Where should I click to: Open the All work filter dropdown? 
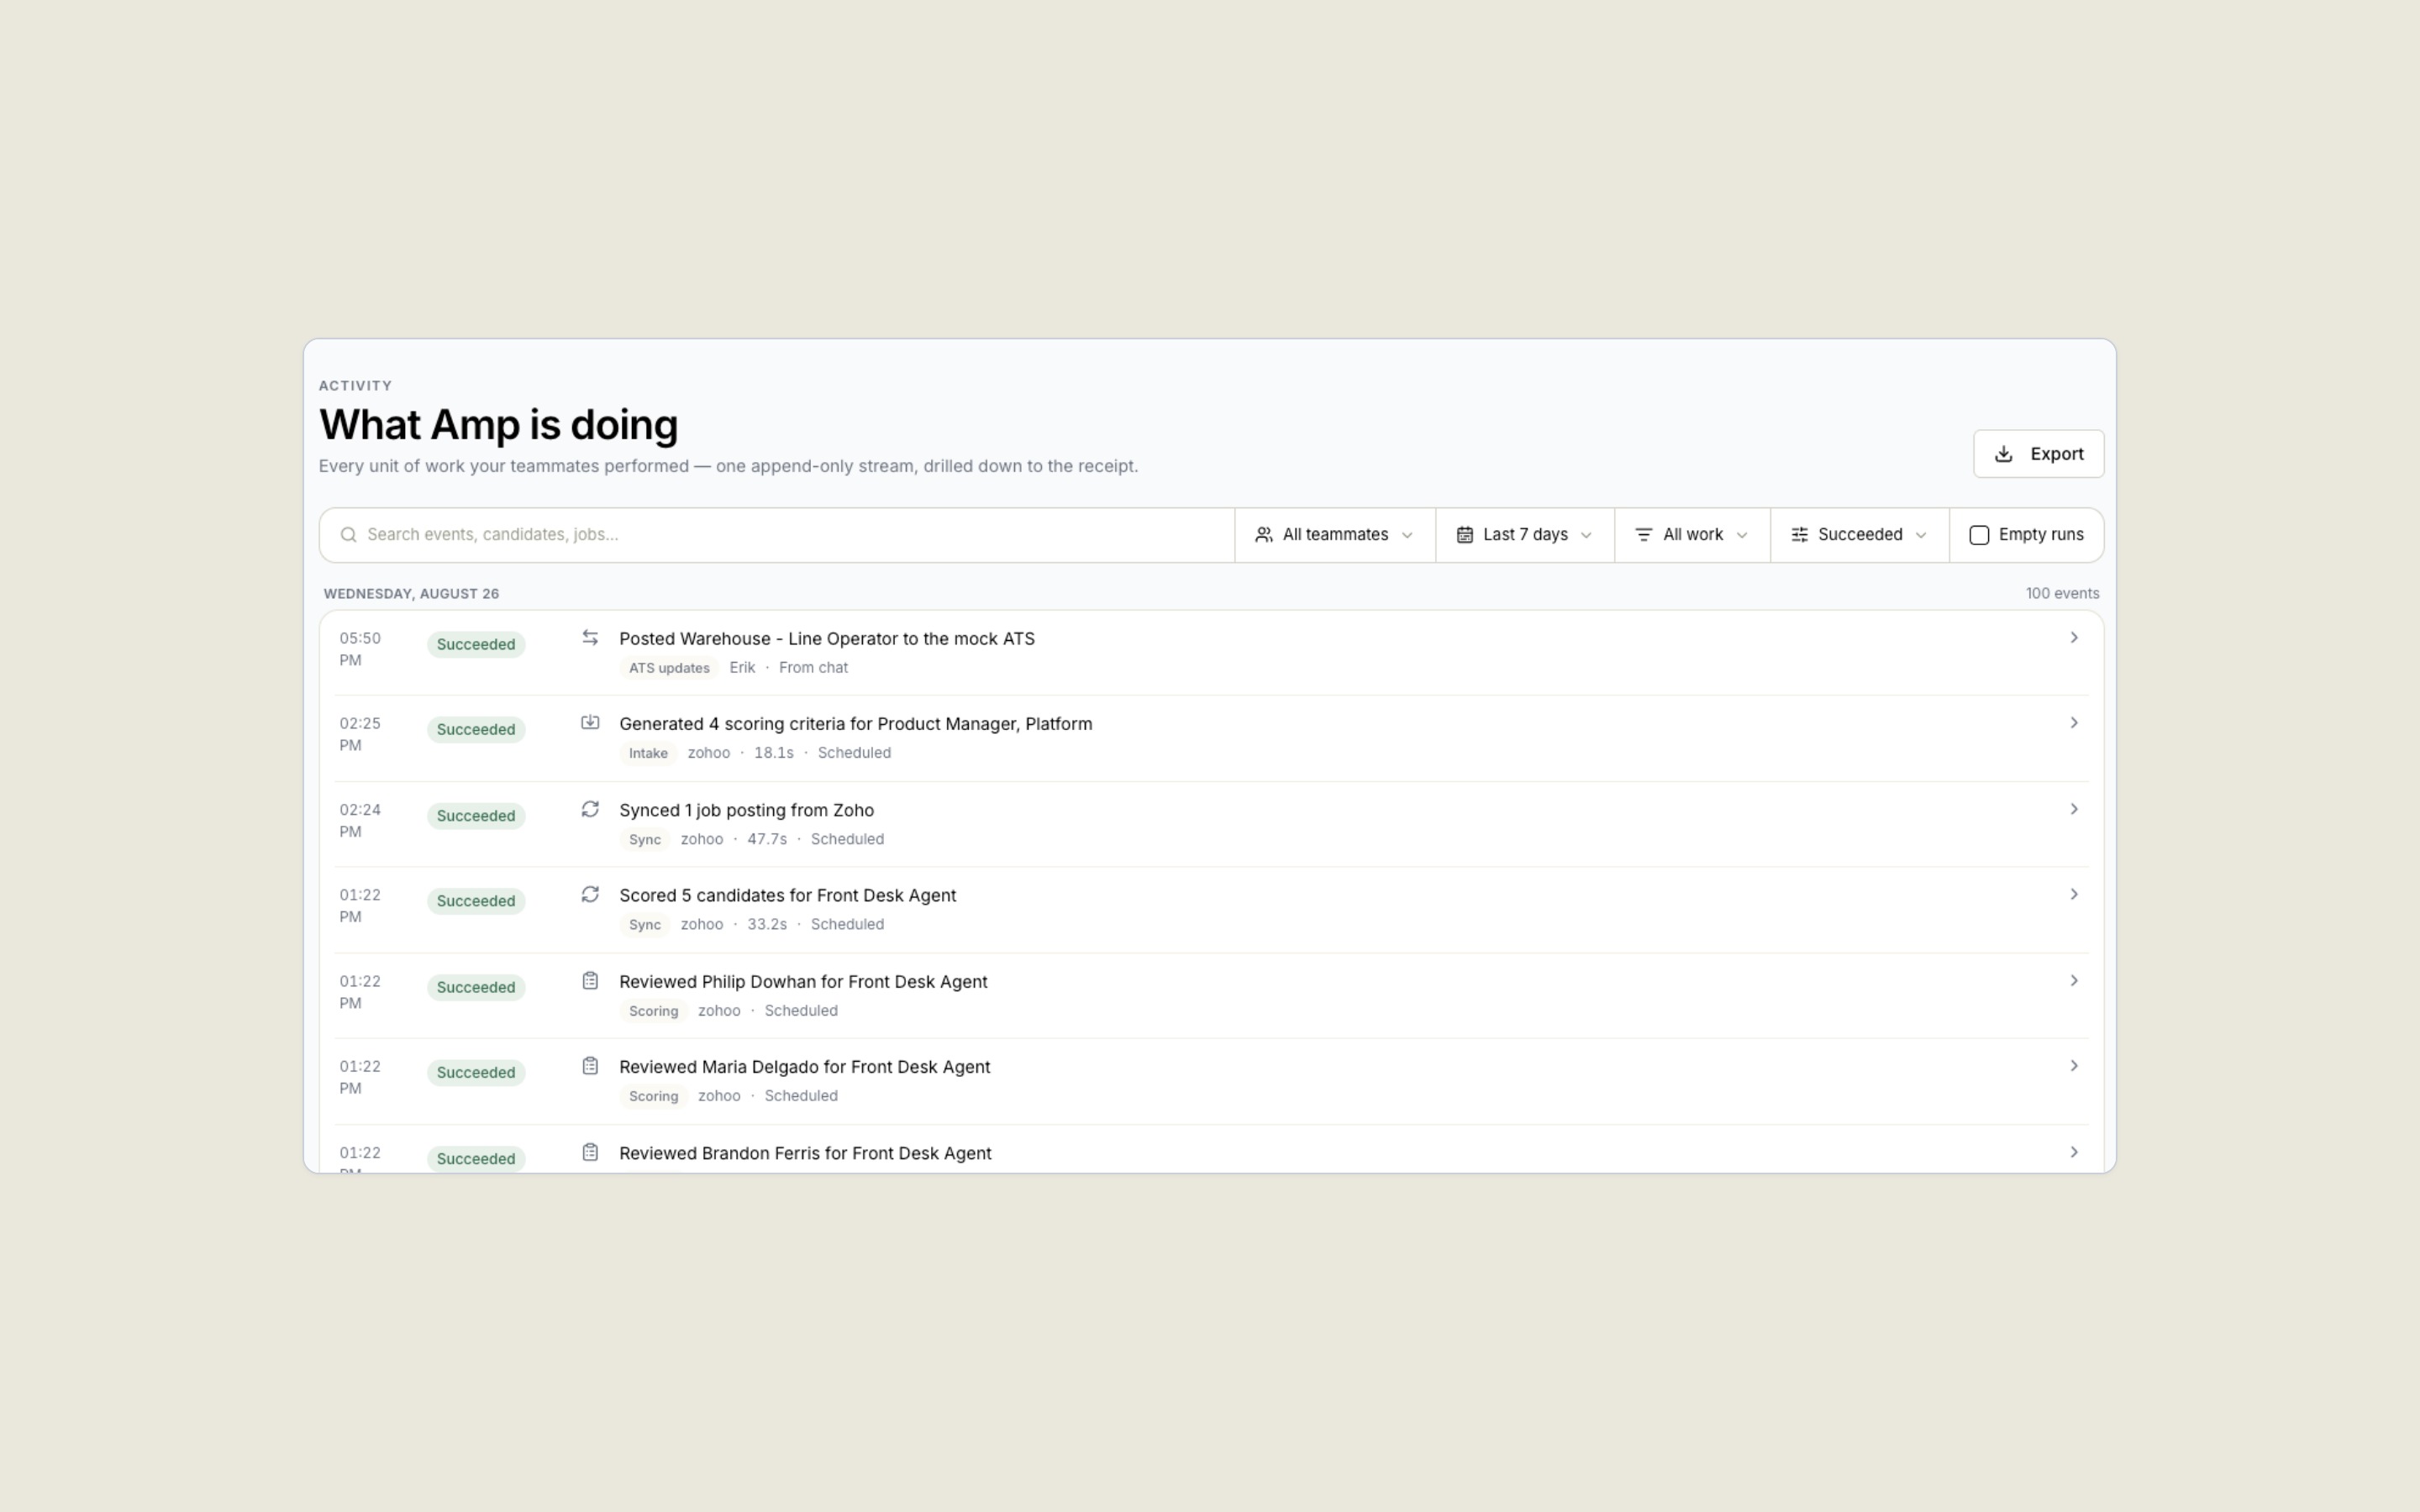pos(1692,535)
